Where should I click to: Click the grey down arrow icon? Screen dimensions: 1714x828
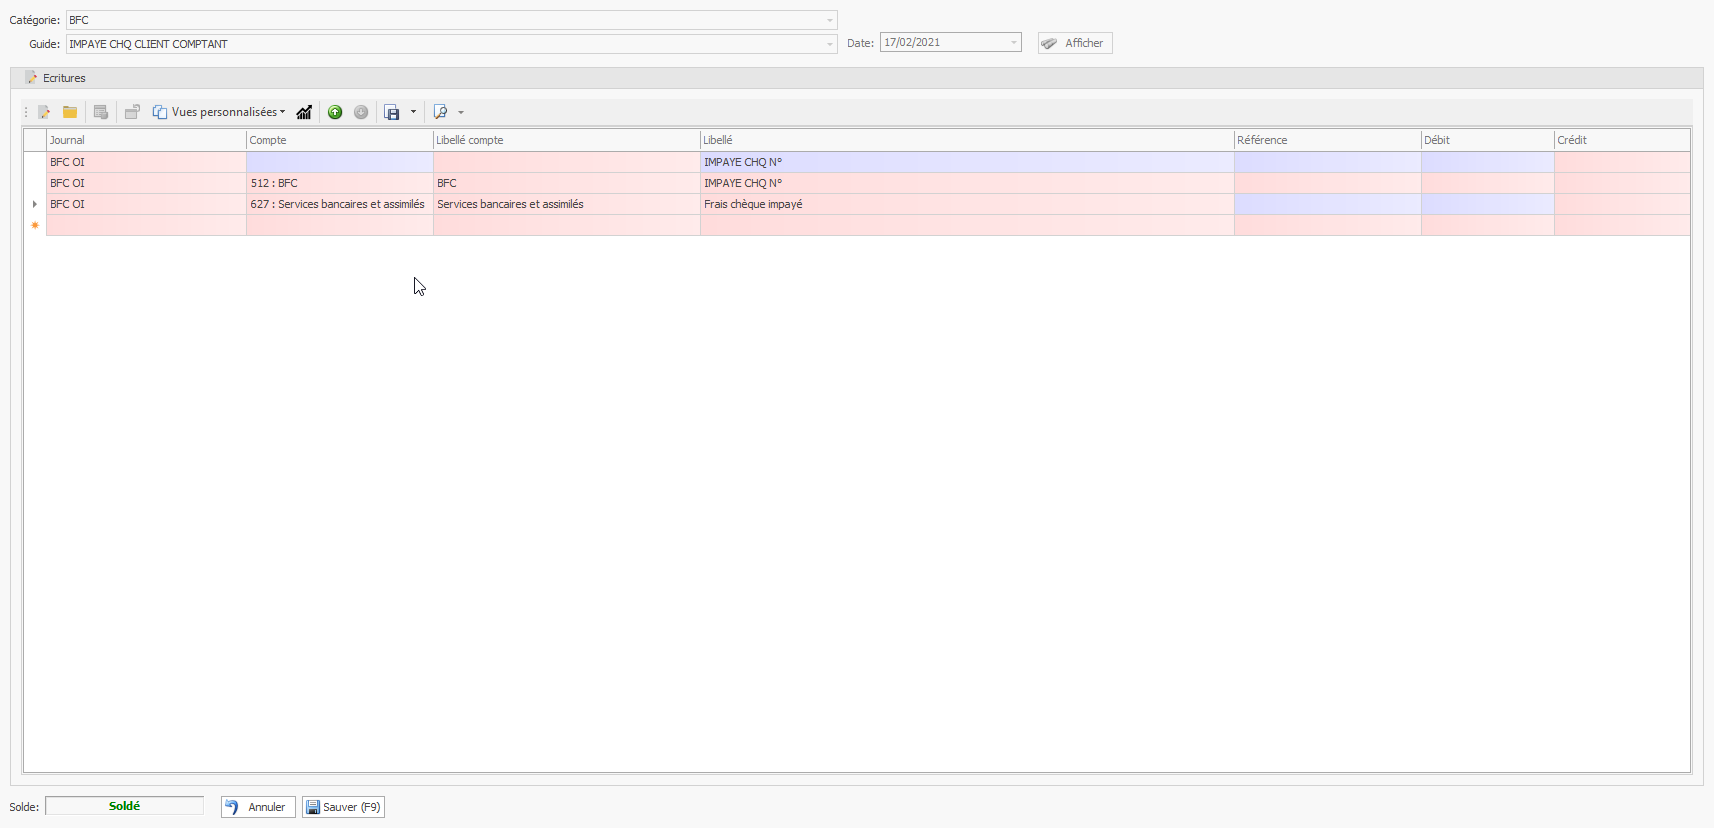tap(361, 112)
